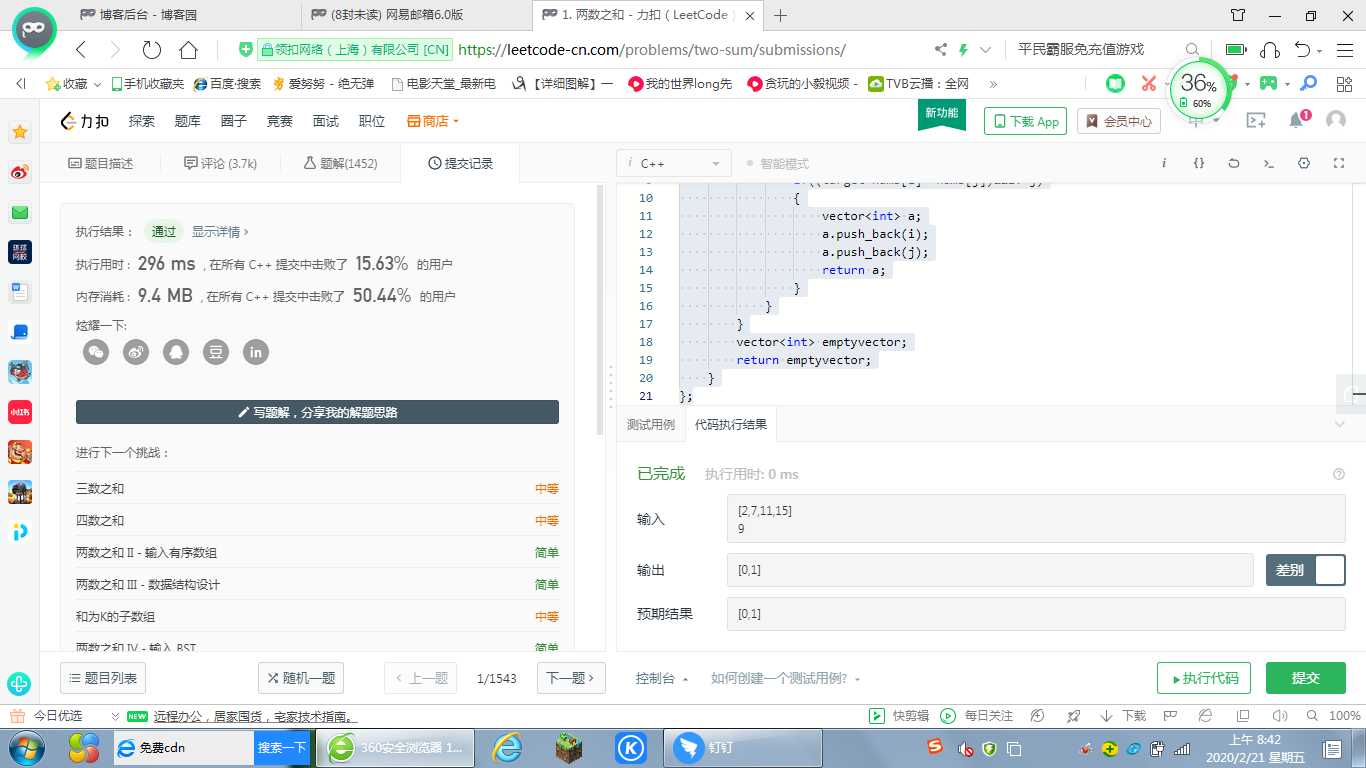Share result via Douban icon
Viewport: 1366px width, 768px height.
[216, 352]
